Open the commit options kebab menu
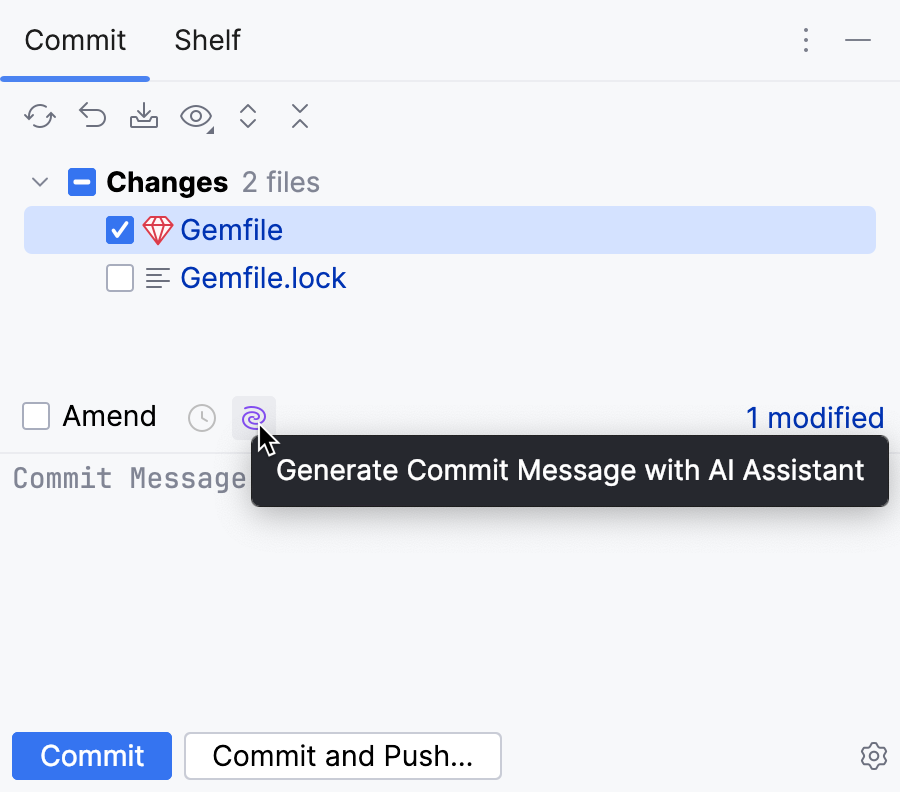 click(806, 40)
